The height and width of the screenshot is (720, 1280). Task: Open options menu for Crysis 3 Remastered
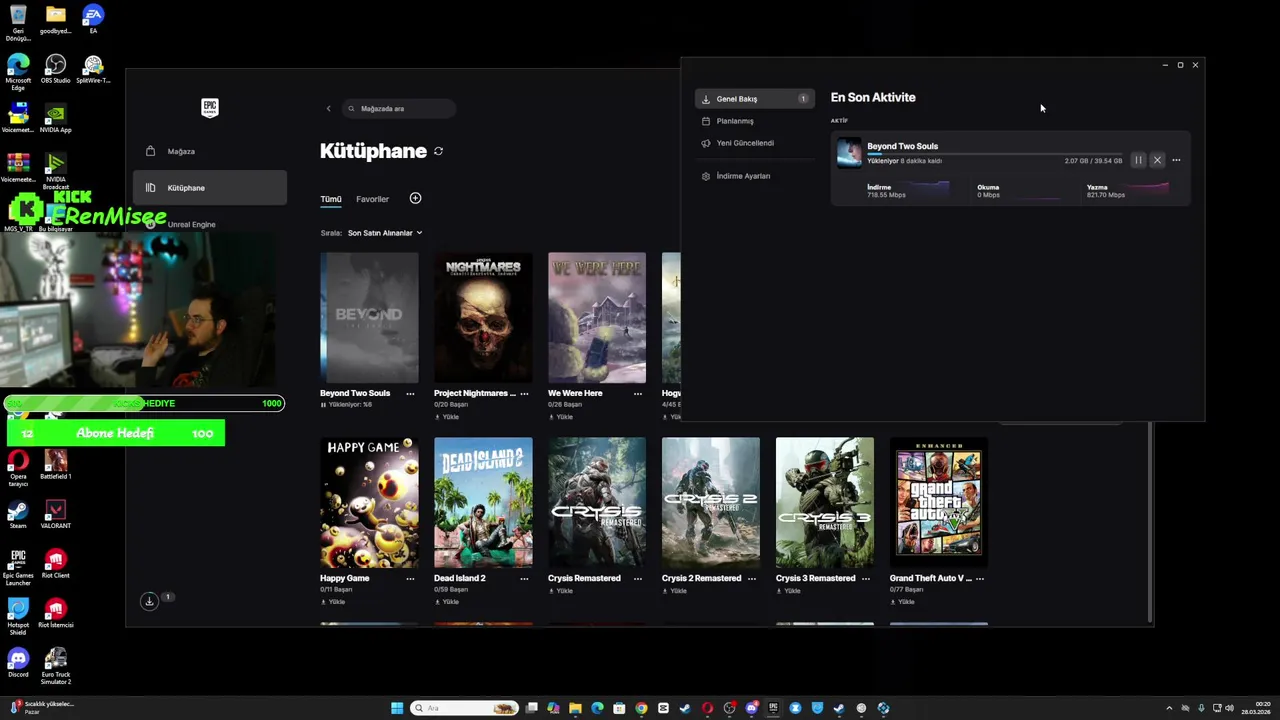point(866,578)
